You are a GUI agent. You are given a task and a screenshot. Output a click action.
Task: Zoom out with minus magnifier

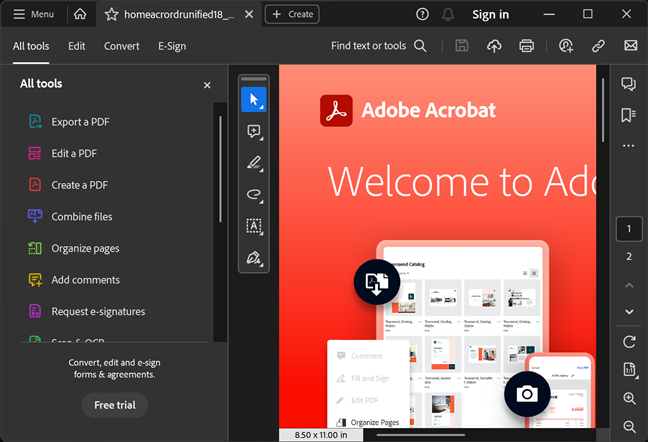coord(629,426)
